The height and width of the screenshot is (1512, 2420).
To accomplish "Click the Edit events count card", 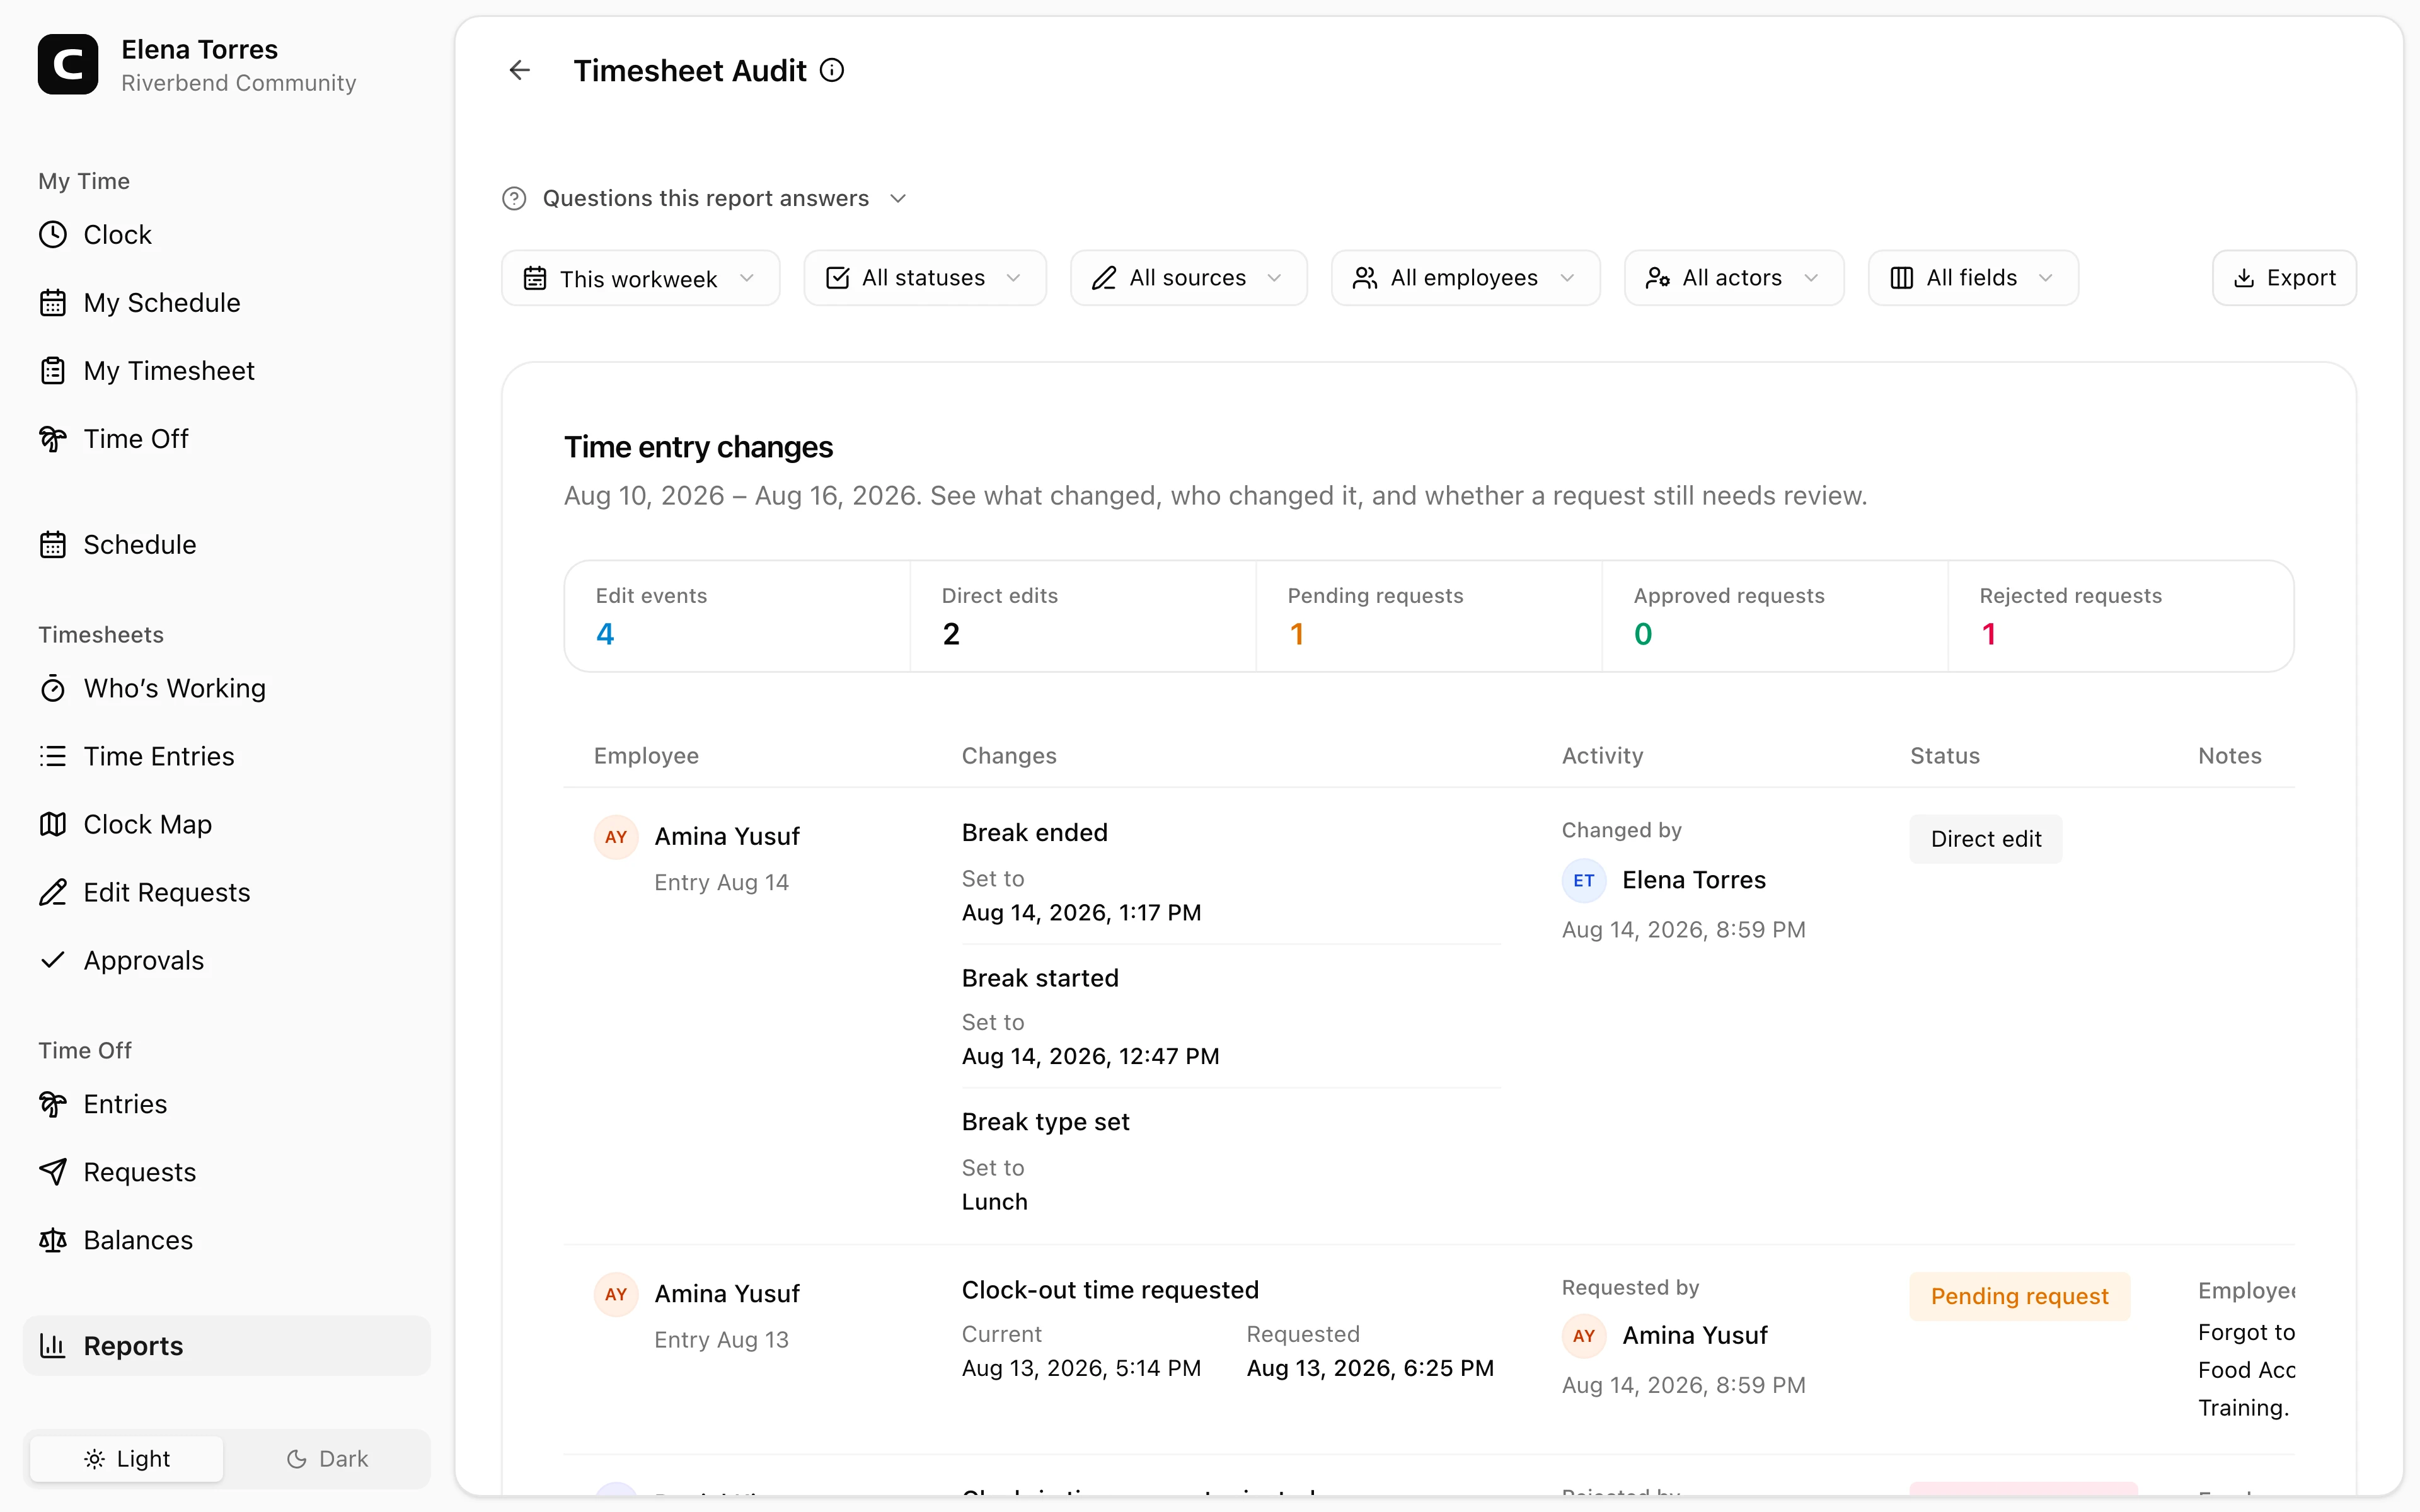I will pos(738,616).
